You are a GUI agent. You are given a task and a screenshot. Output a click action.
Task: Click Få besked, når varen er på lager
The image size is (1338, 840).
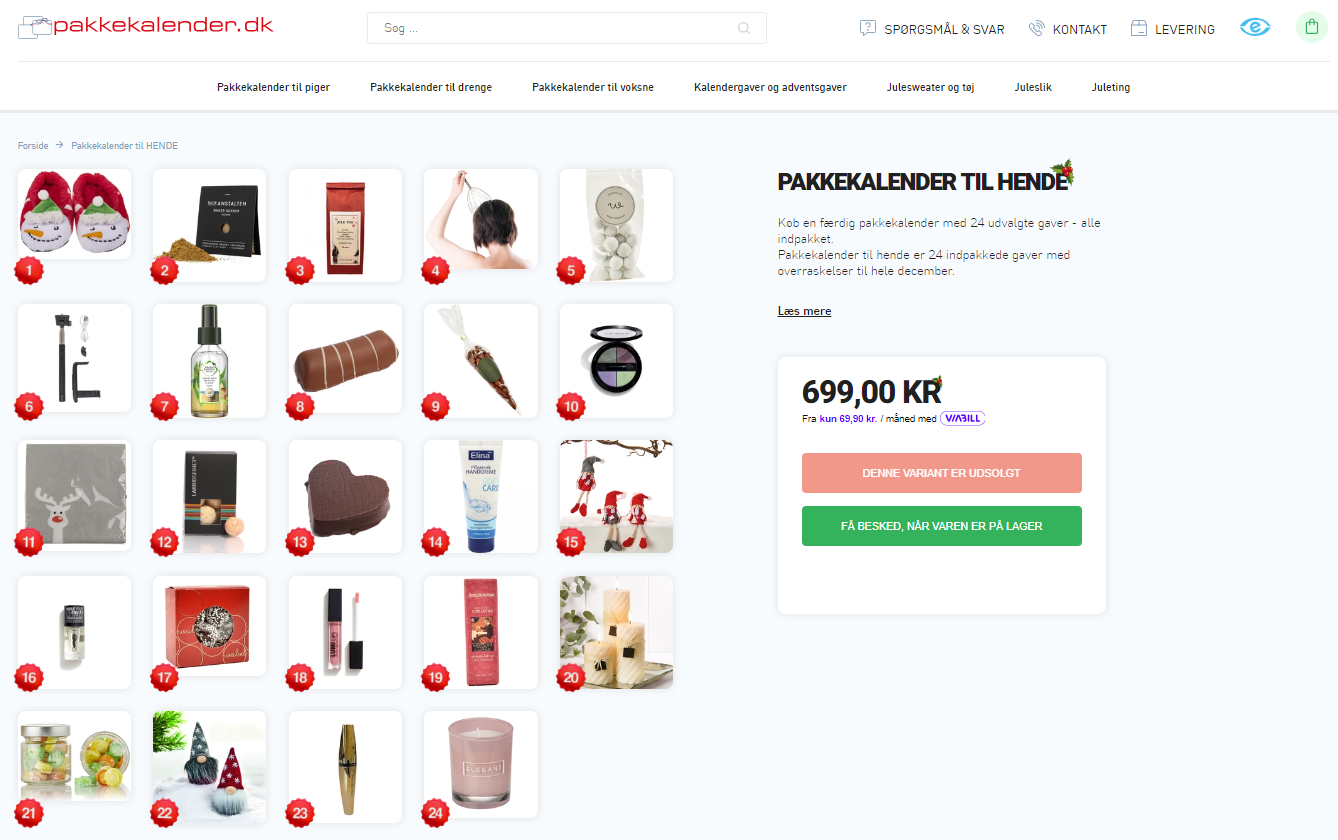coord(942,526)
